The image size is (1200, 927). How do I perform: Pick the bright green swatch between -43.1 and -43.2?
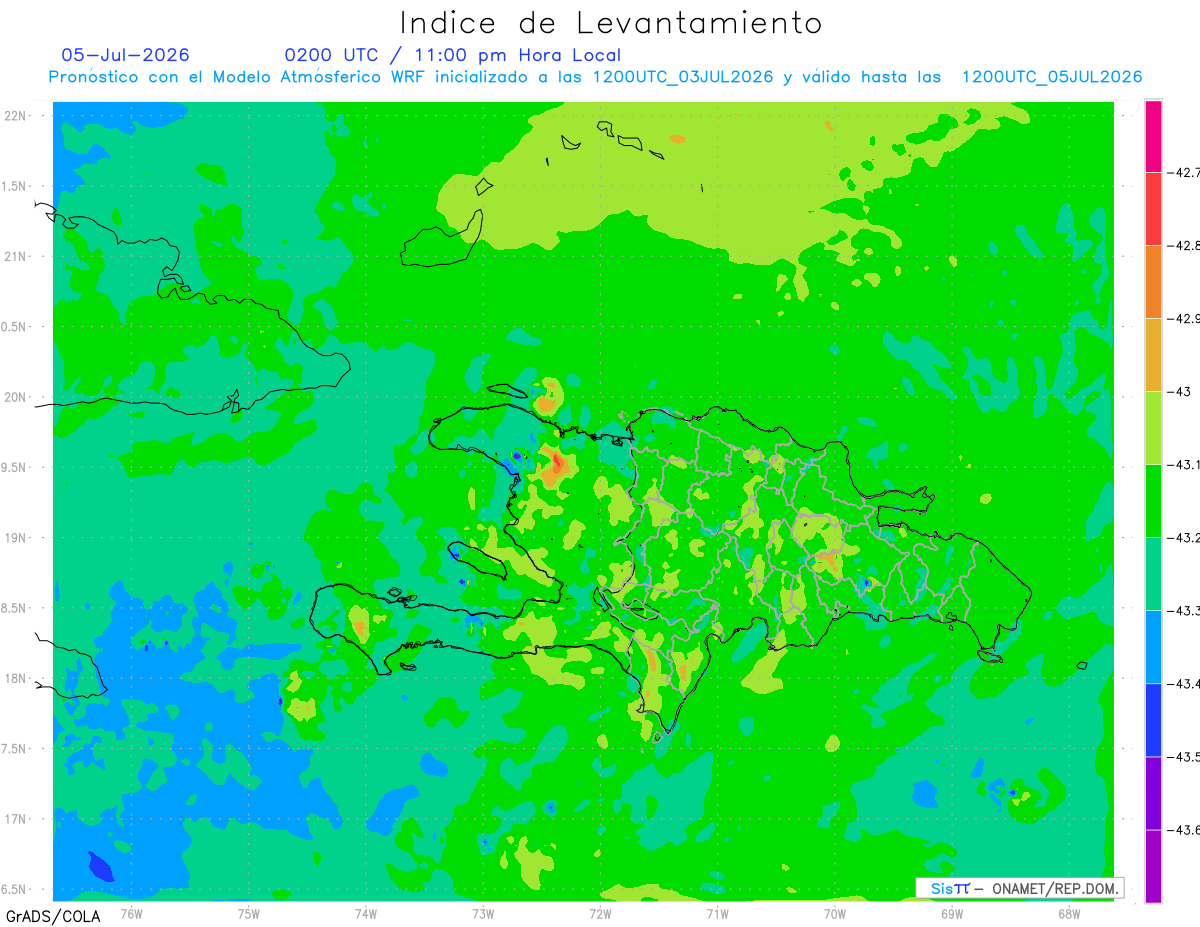(1153, 501)
